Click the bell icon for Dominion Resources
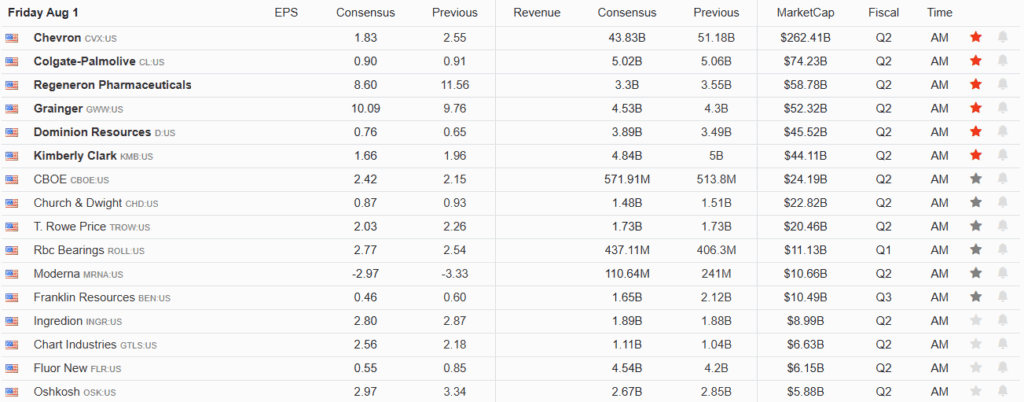The image size is (1024, 402). [1002, 132]
